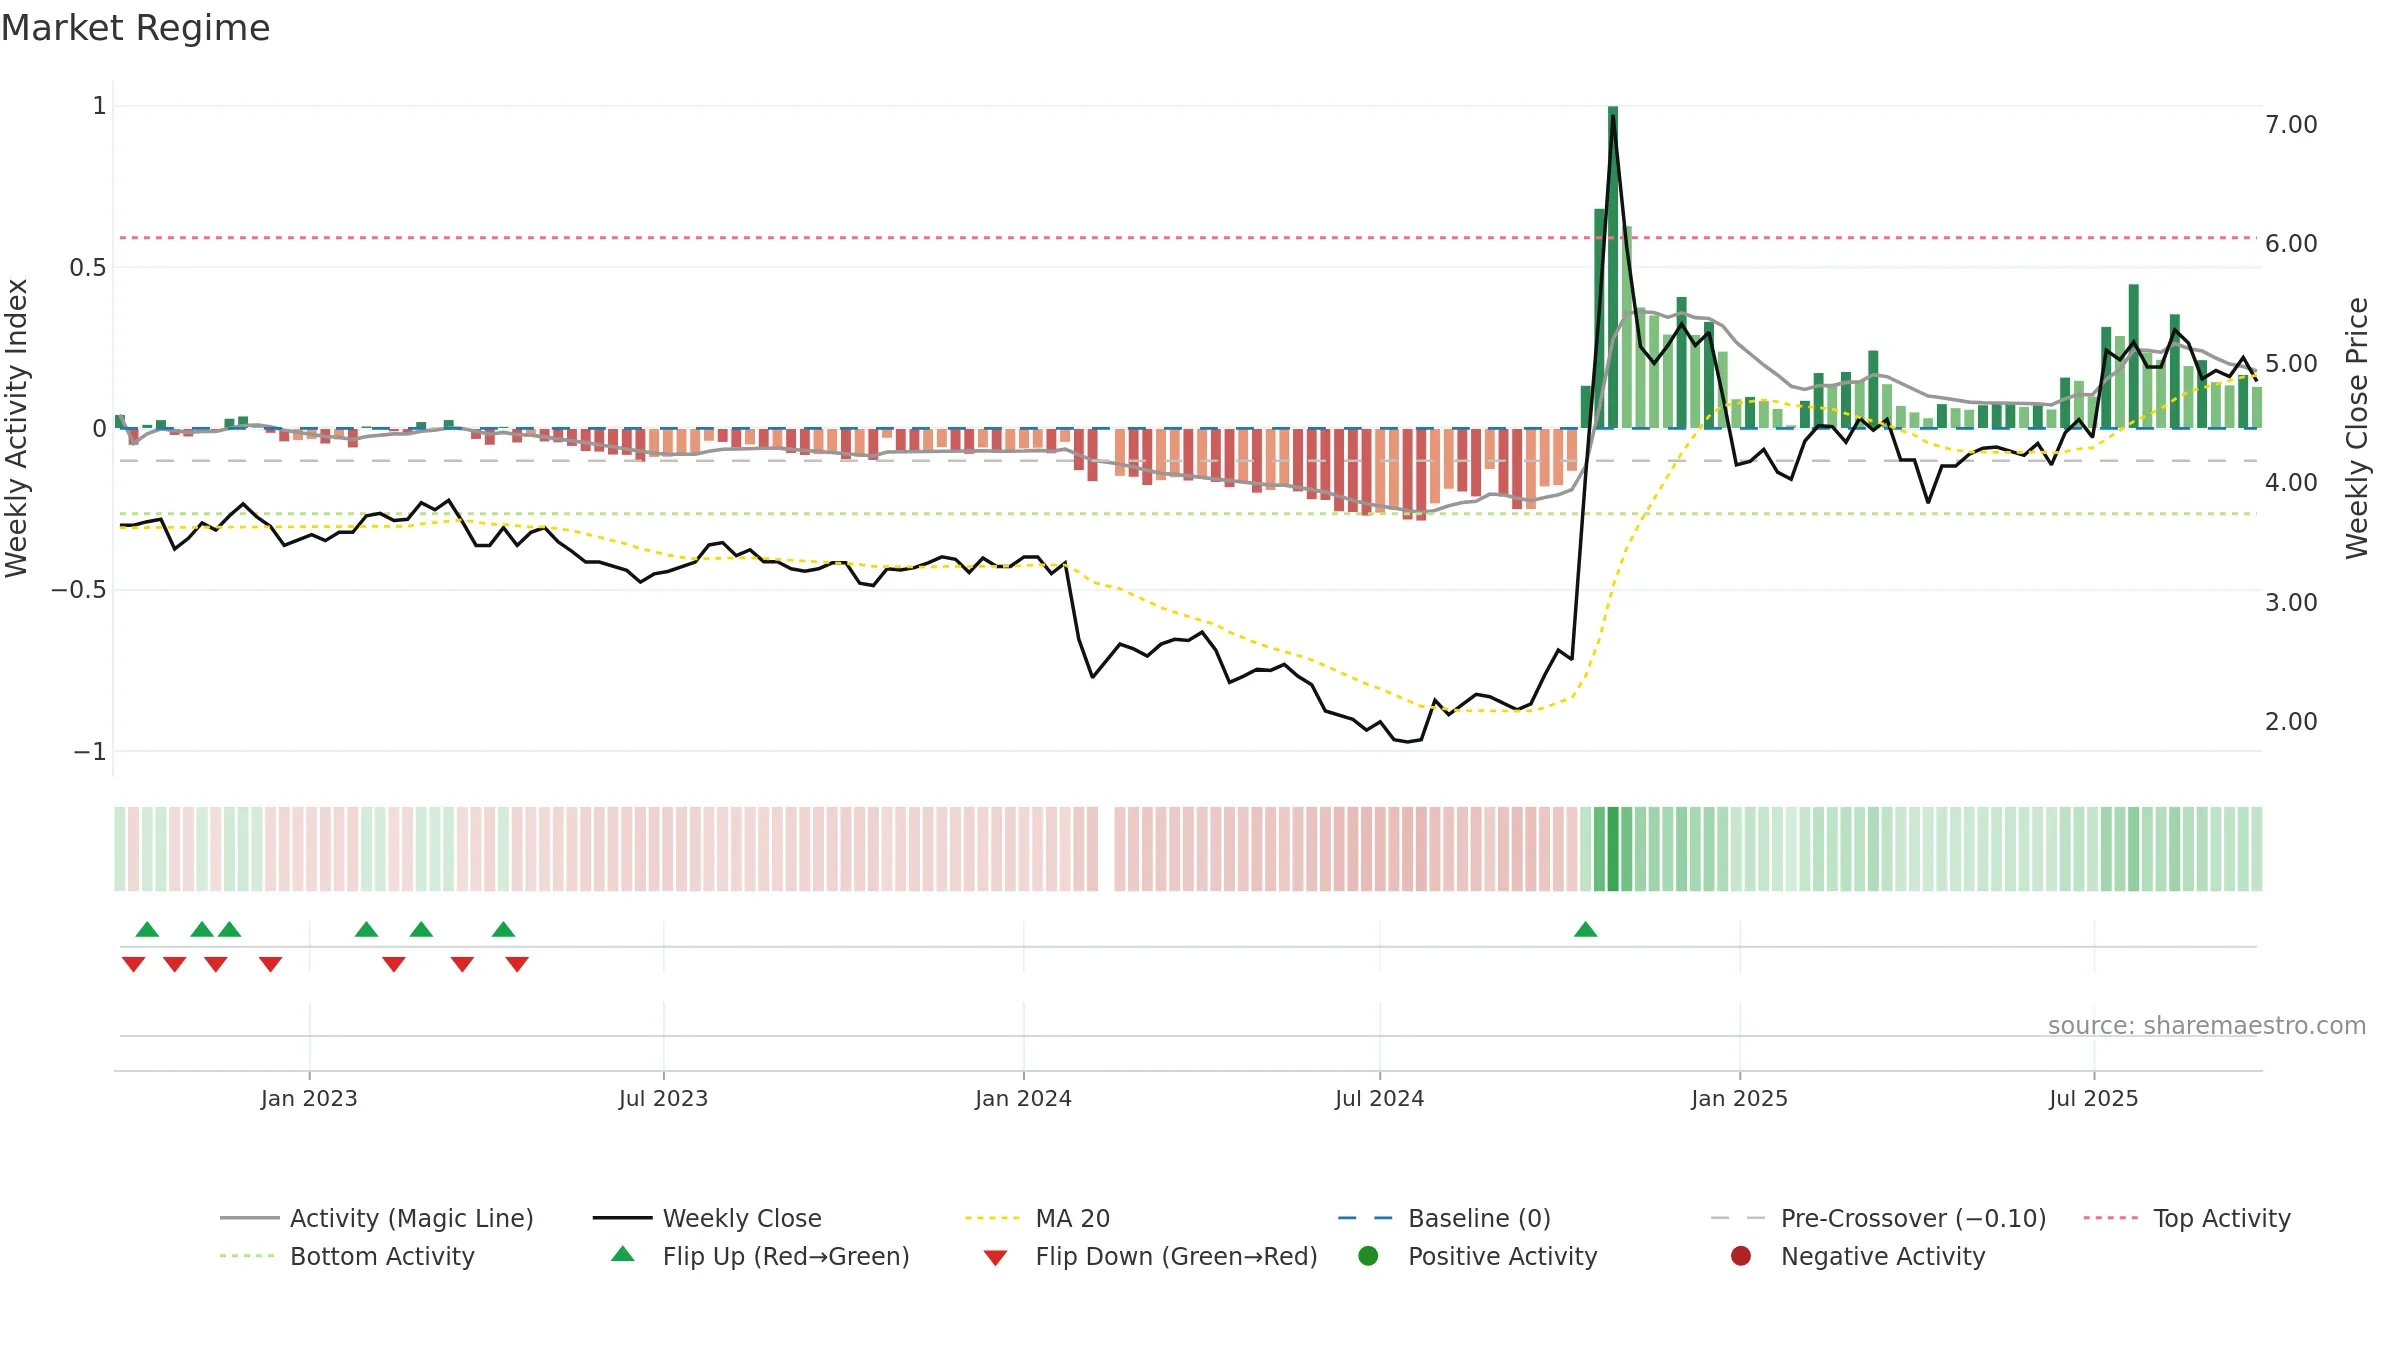Select the rightmost red Flip Down marker
This screenshot has height=1350, width=2400.
[x=517, y=964]
